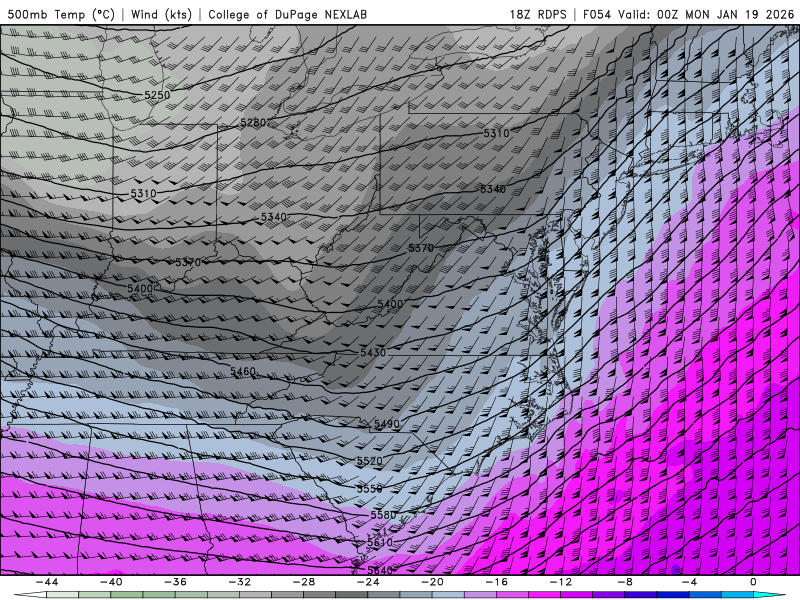Click the 5580 height contour label

[x=383, y=515]
